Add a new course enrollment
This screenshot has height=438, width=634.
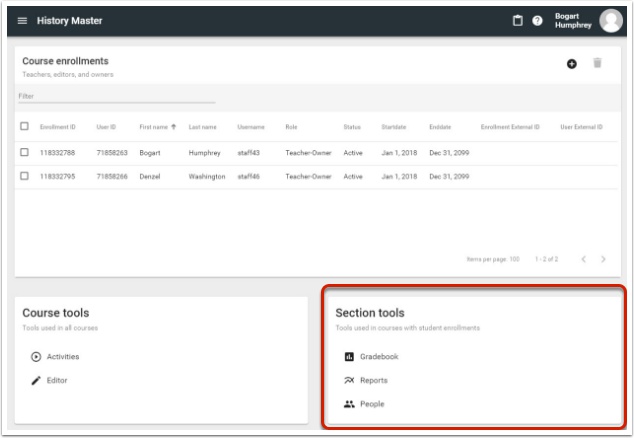(573, 64)
